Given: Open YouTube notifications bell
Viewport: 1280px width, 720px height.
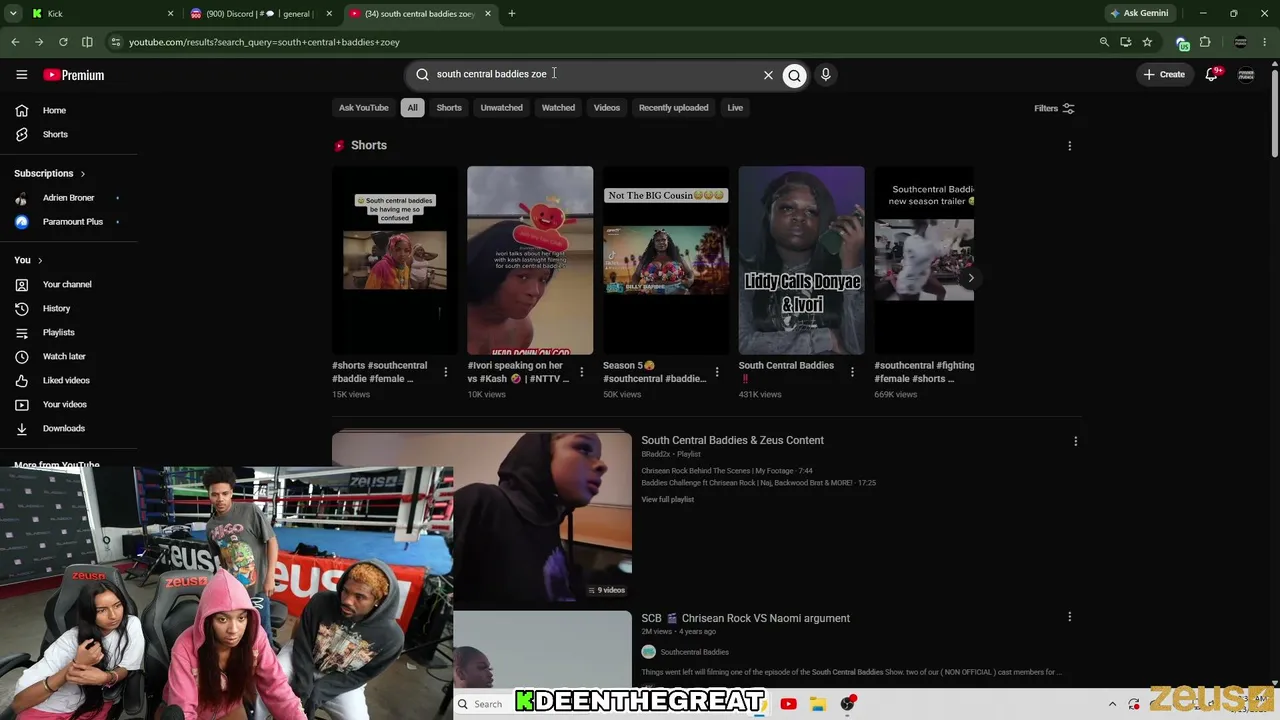Looking at the screenshot, I should click(x=1211, y=75).
